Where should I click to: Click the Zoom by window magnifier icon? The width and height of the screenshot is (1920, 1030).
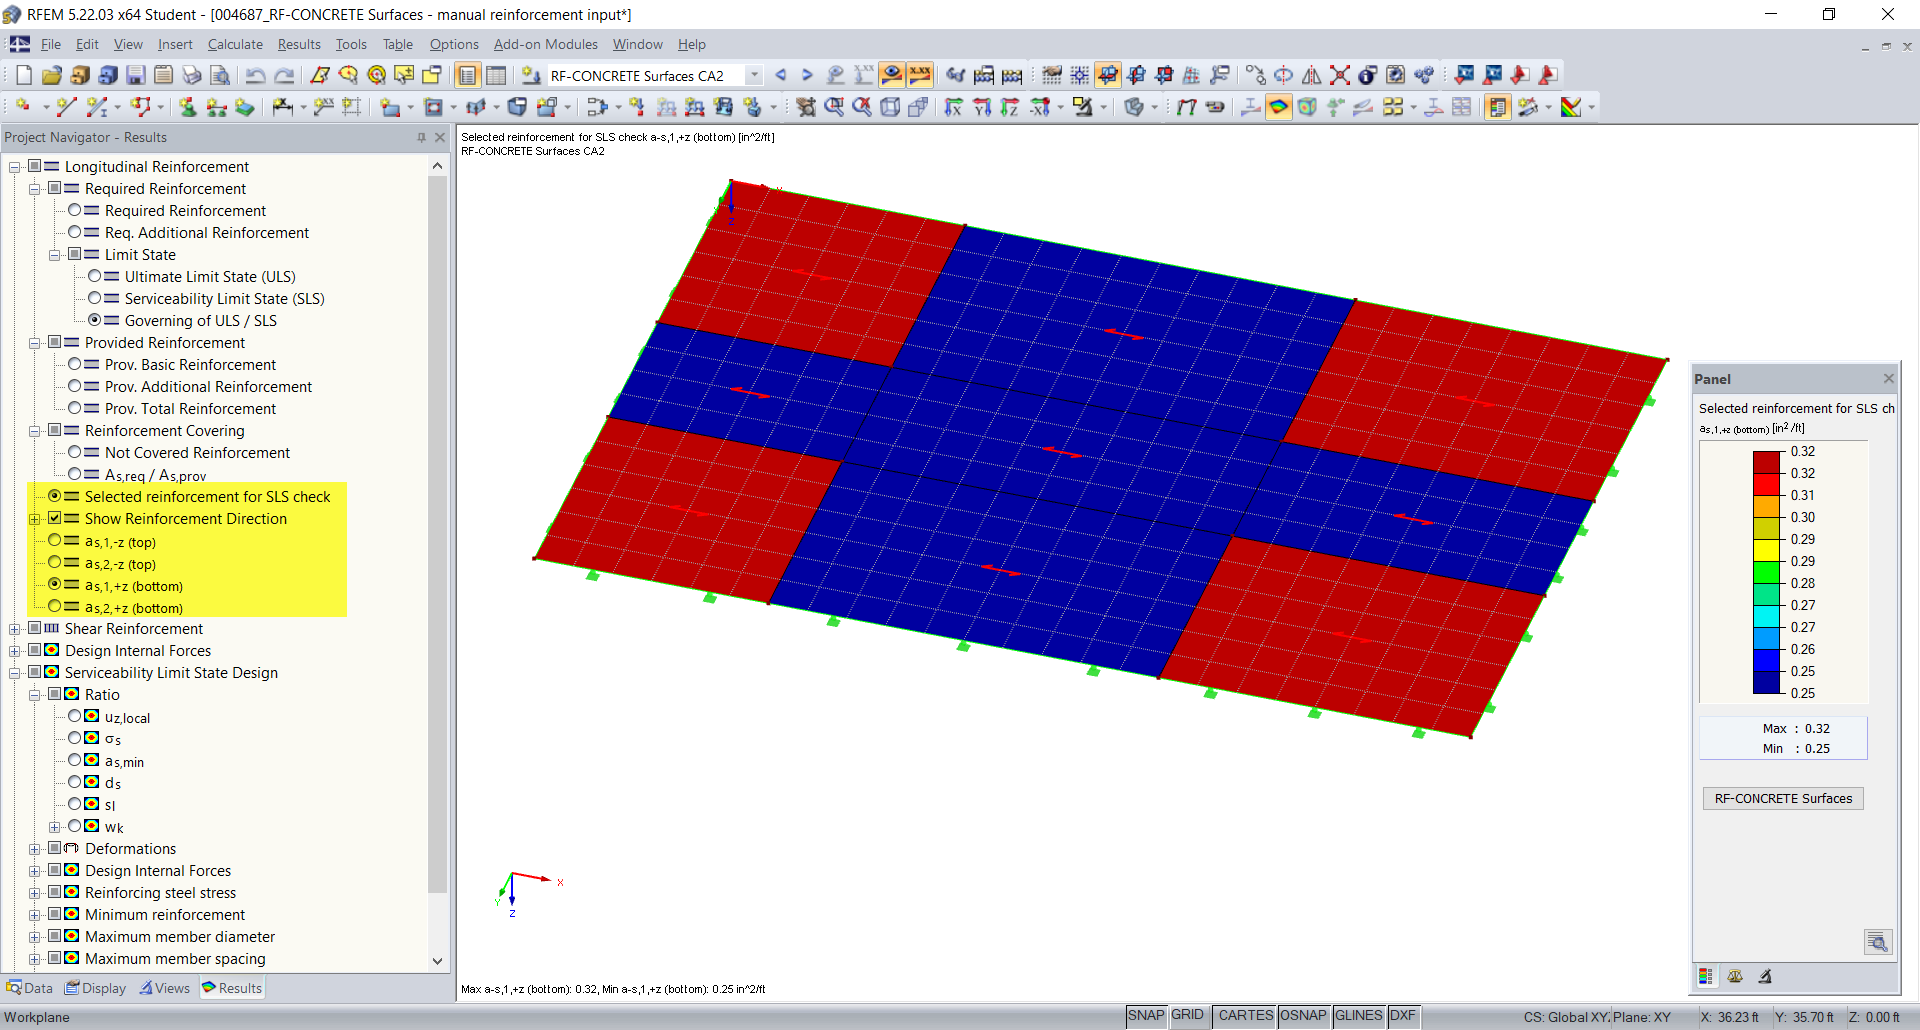point(833,107)
